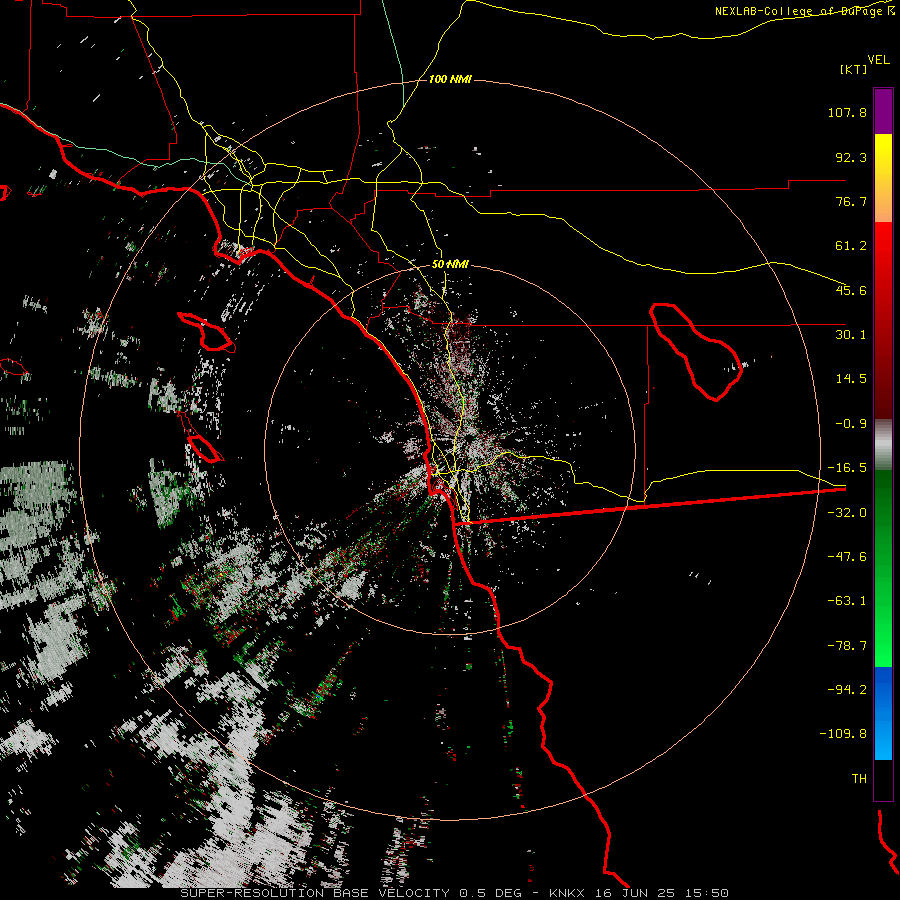Click the -32.0 legend value

[x=847, y=513]
